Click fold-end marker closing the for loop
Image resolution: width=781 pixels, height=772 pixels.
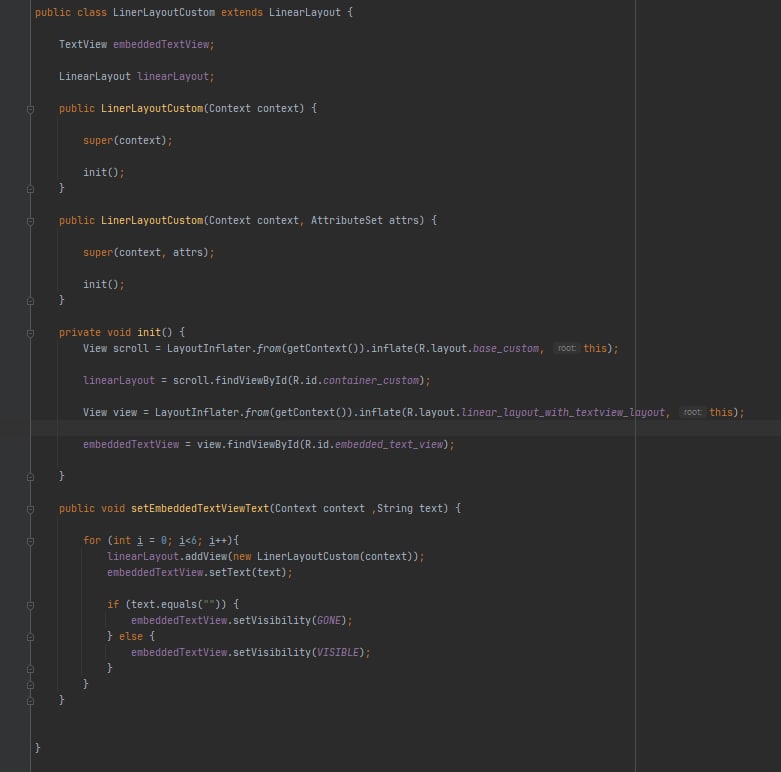point(30,685)
